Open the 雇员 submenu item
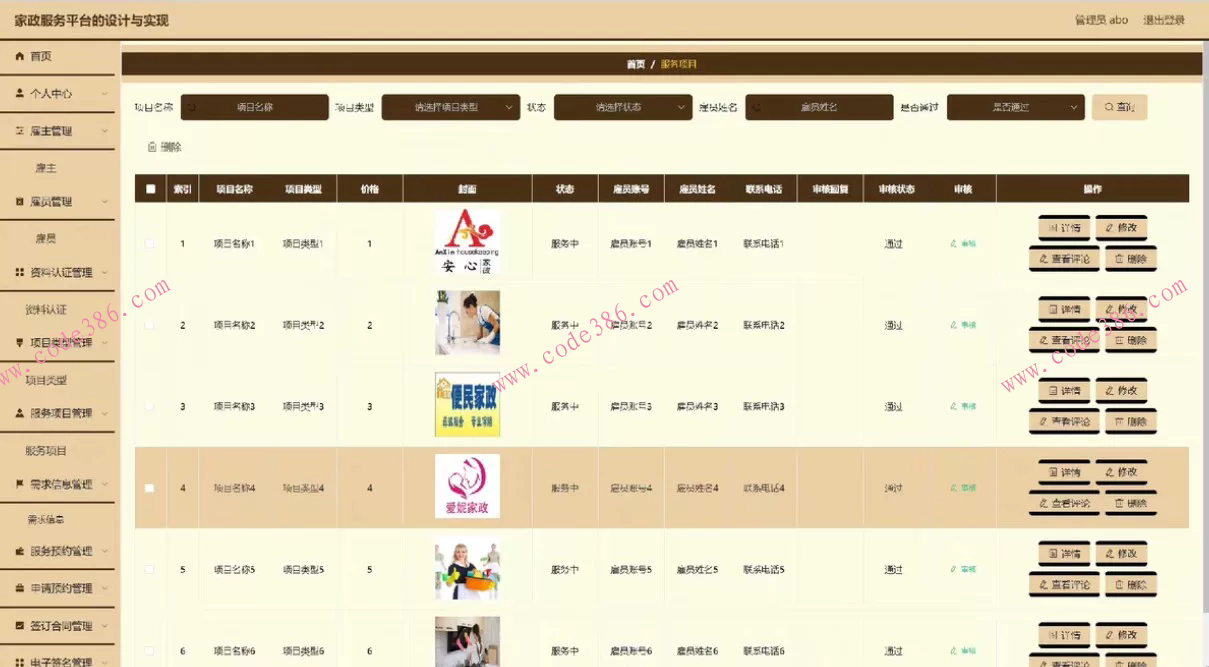The height and width of the screenshot is (667, 1209). (46, 239)
